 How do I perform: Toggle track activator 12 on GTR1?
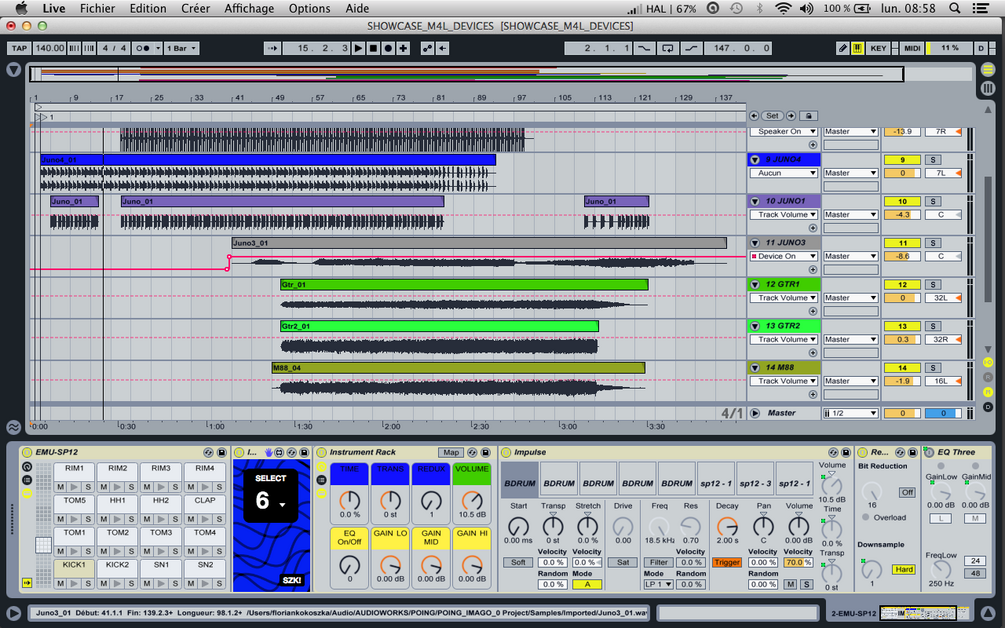pyautogui.click(x=902, y=285)
